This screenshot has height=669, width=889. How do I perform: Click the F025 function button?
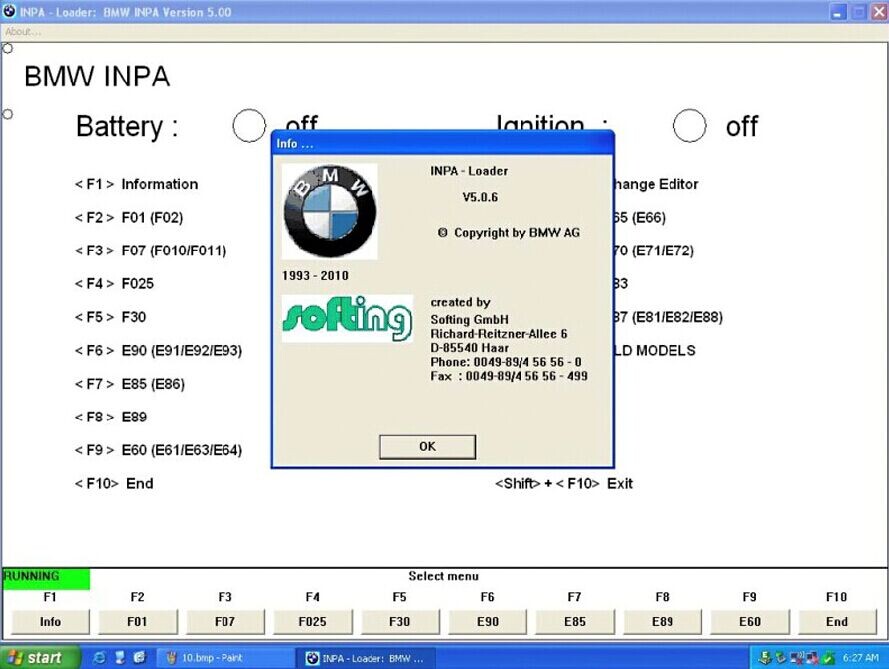(312, 622)
